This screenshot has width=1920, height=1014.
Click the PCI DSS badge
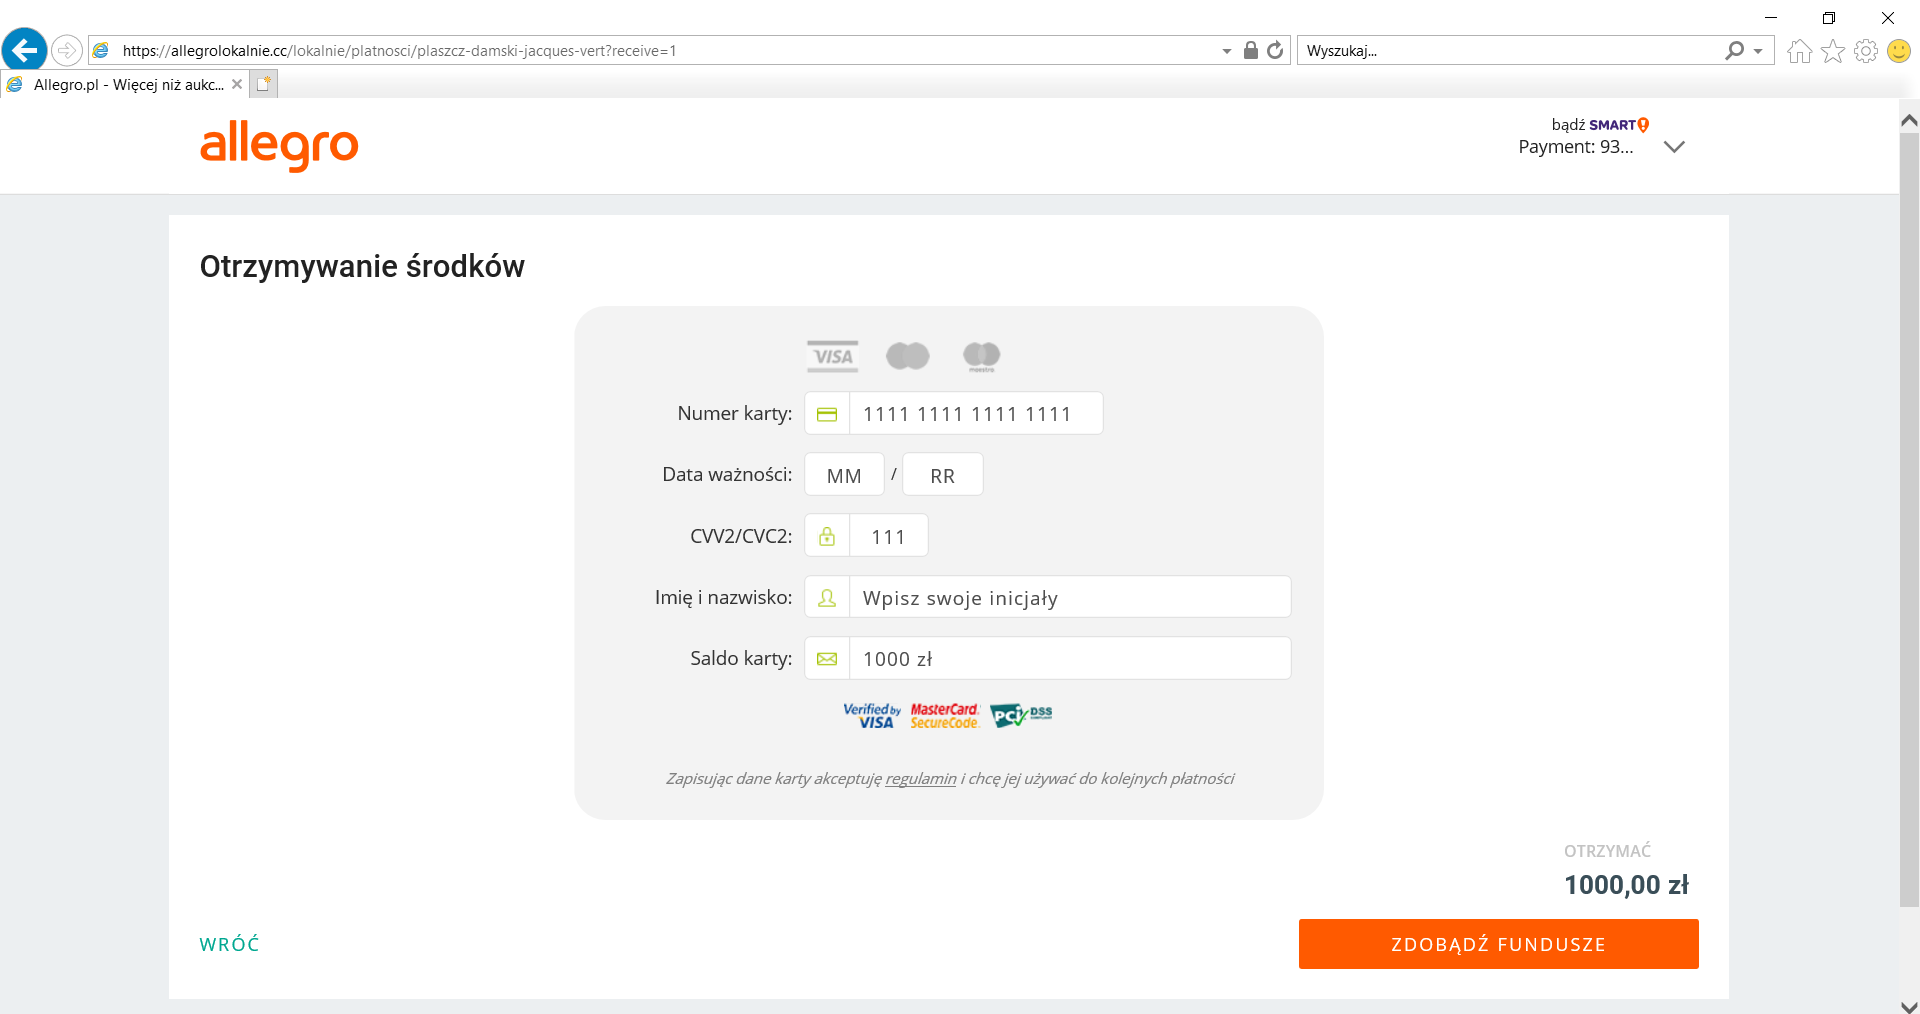pos(1020,715)
